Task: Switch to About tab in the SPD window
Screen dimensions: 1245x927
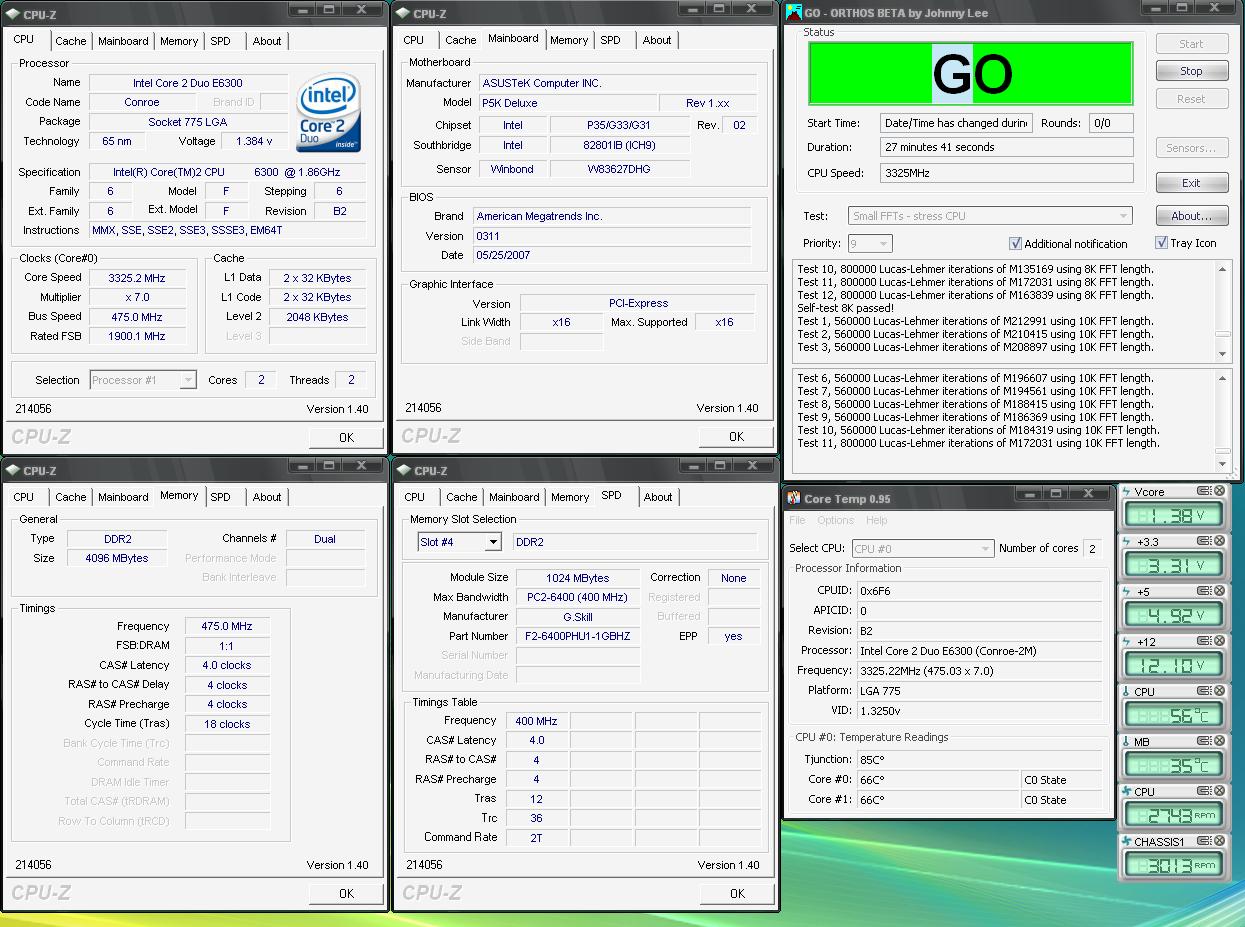Action: click(x=658, y=497)
